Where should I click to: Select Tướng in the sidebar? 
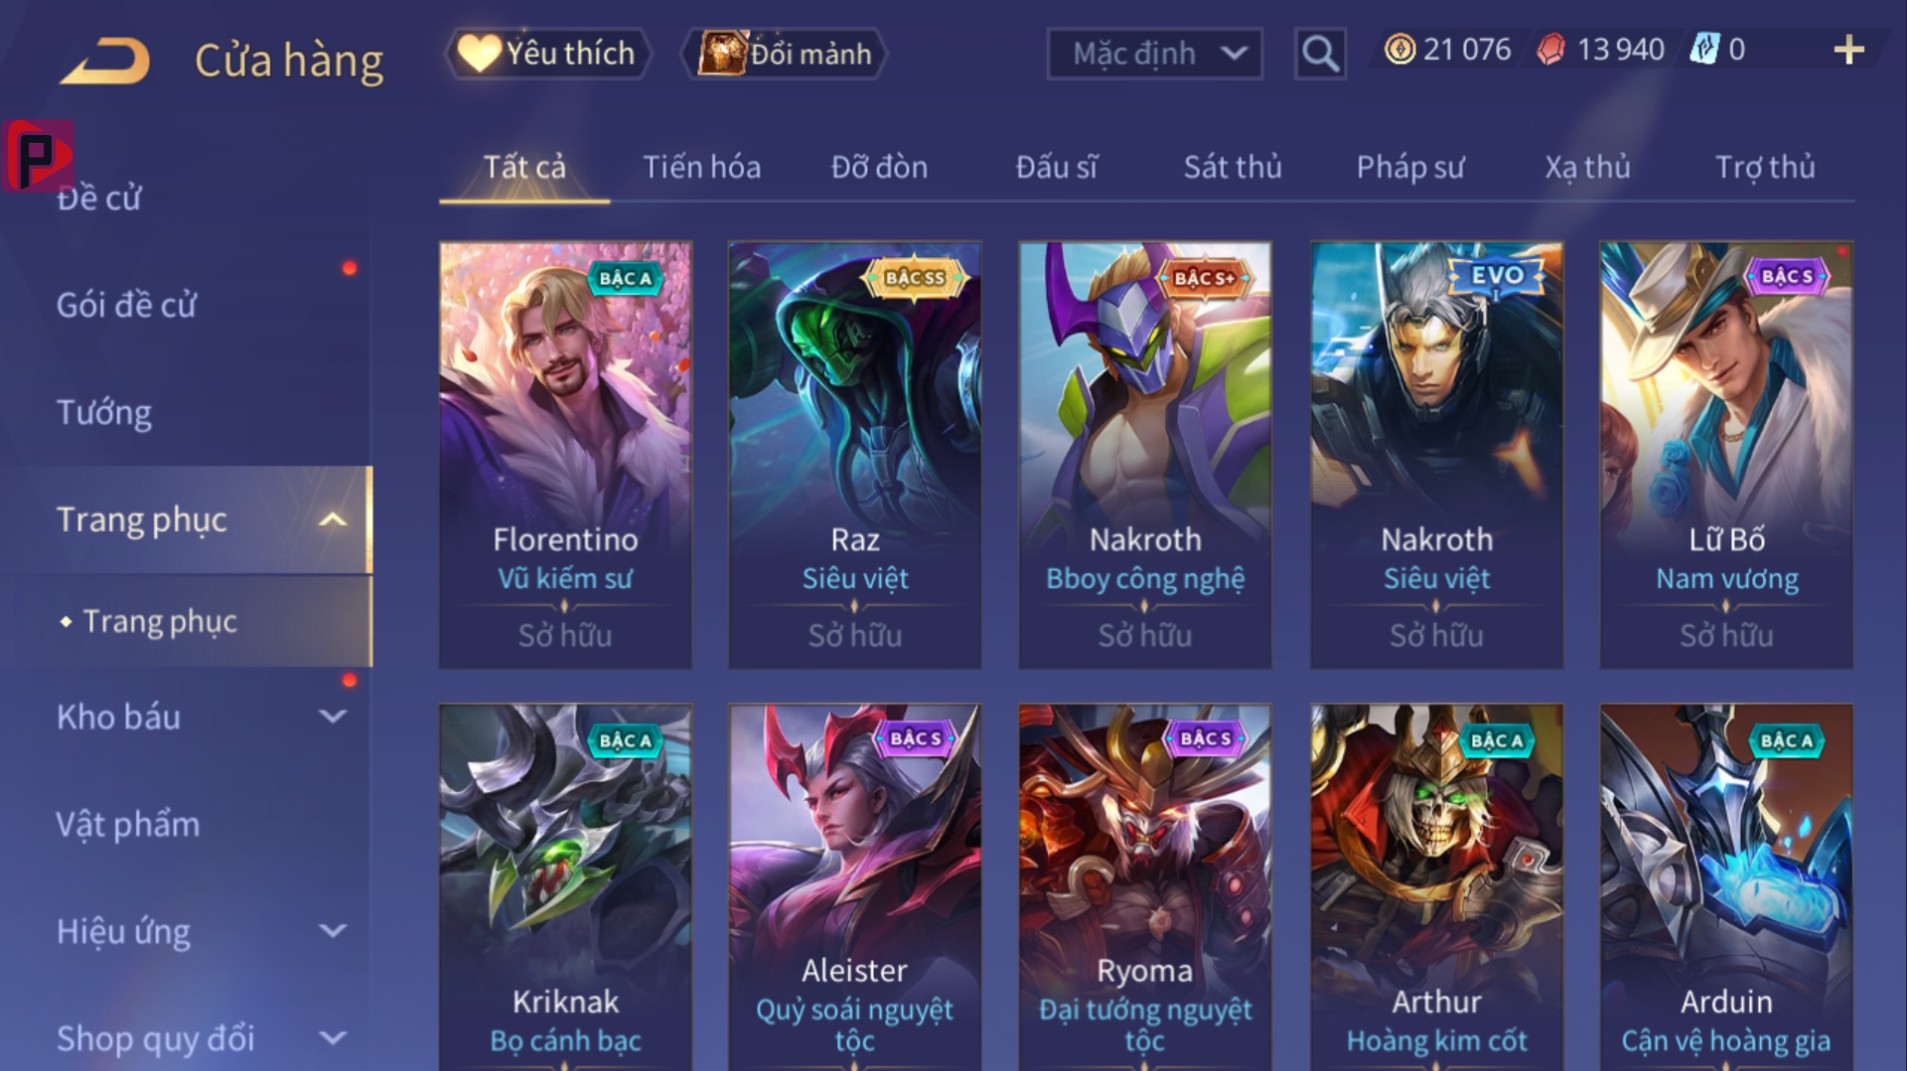click(104, 412)
